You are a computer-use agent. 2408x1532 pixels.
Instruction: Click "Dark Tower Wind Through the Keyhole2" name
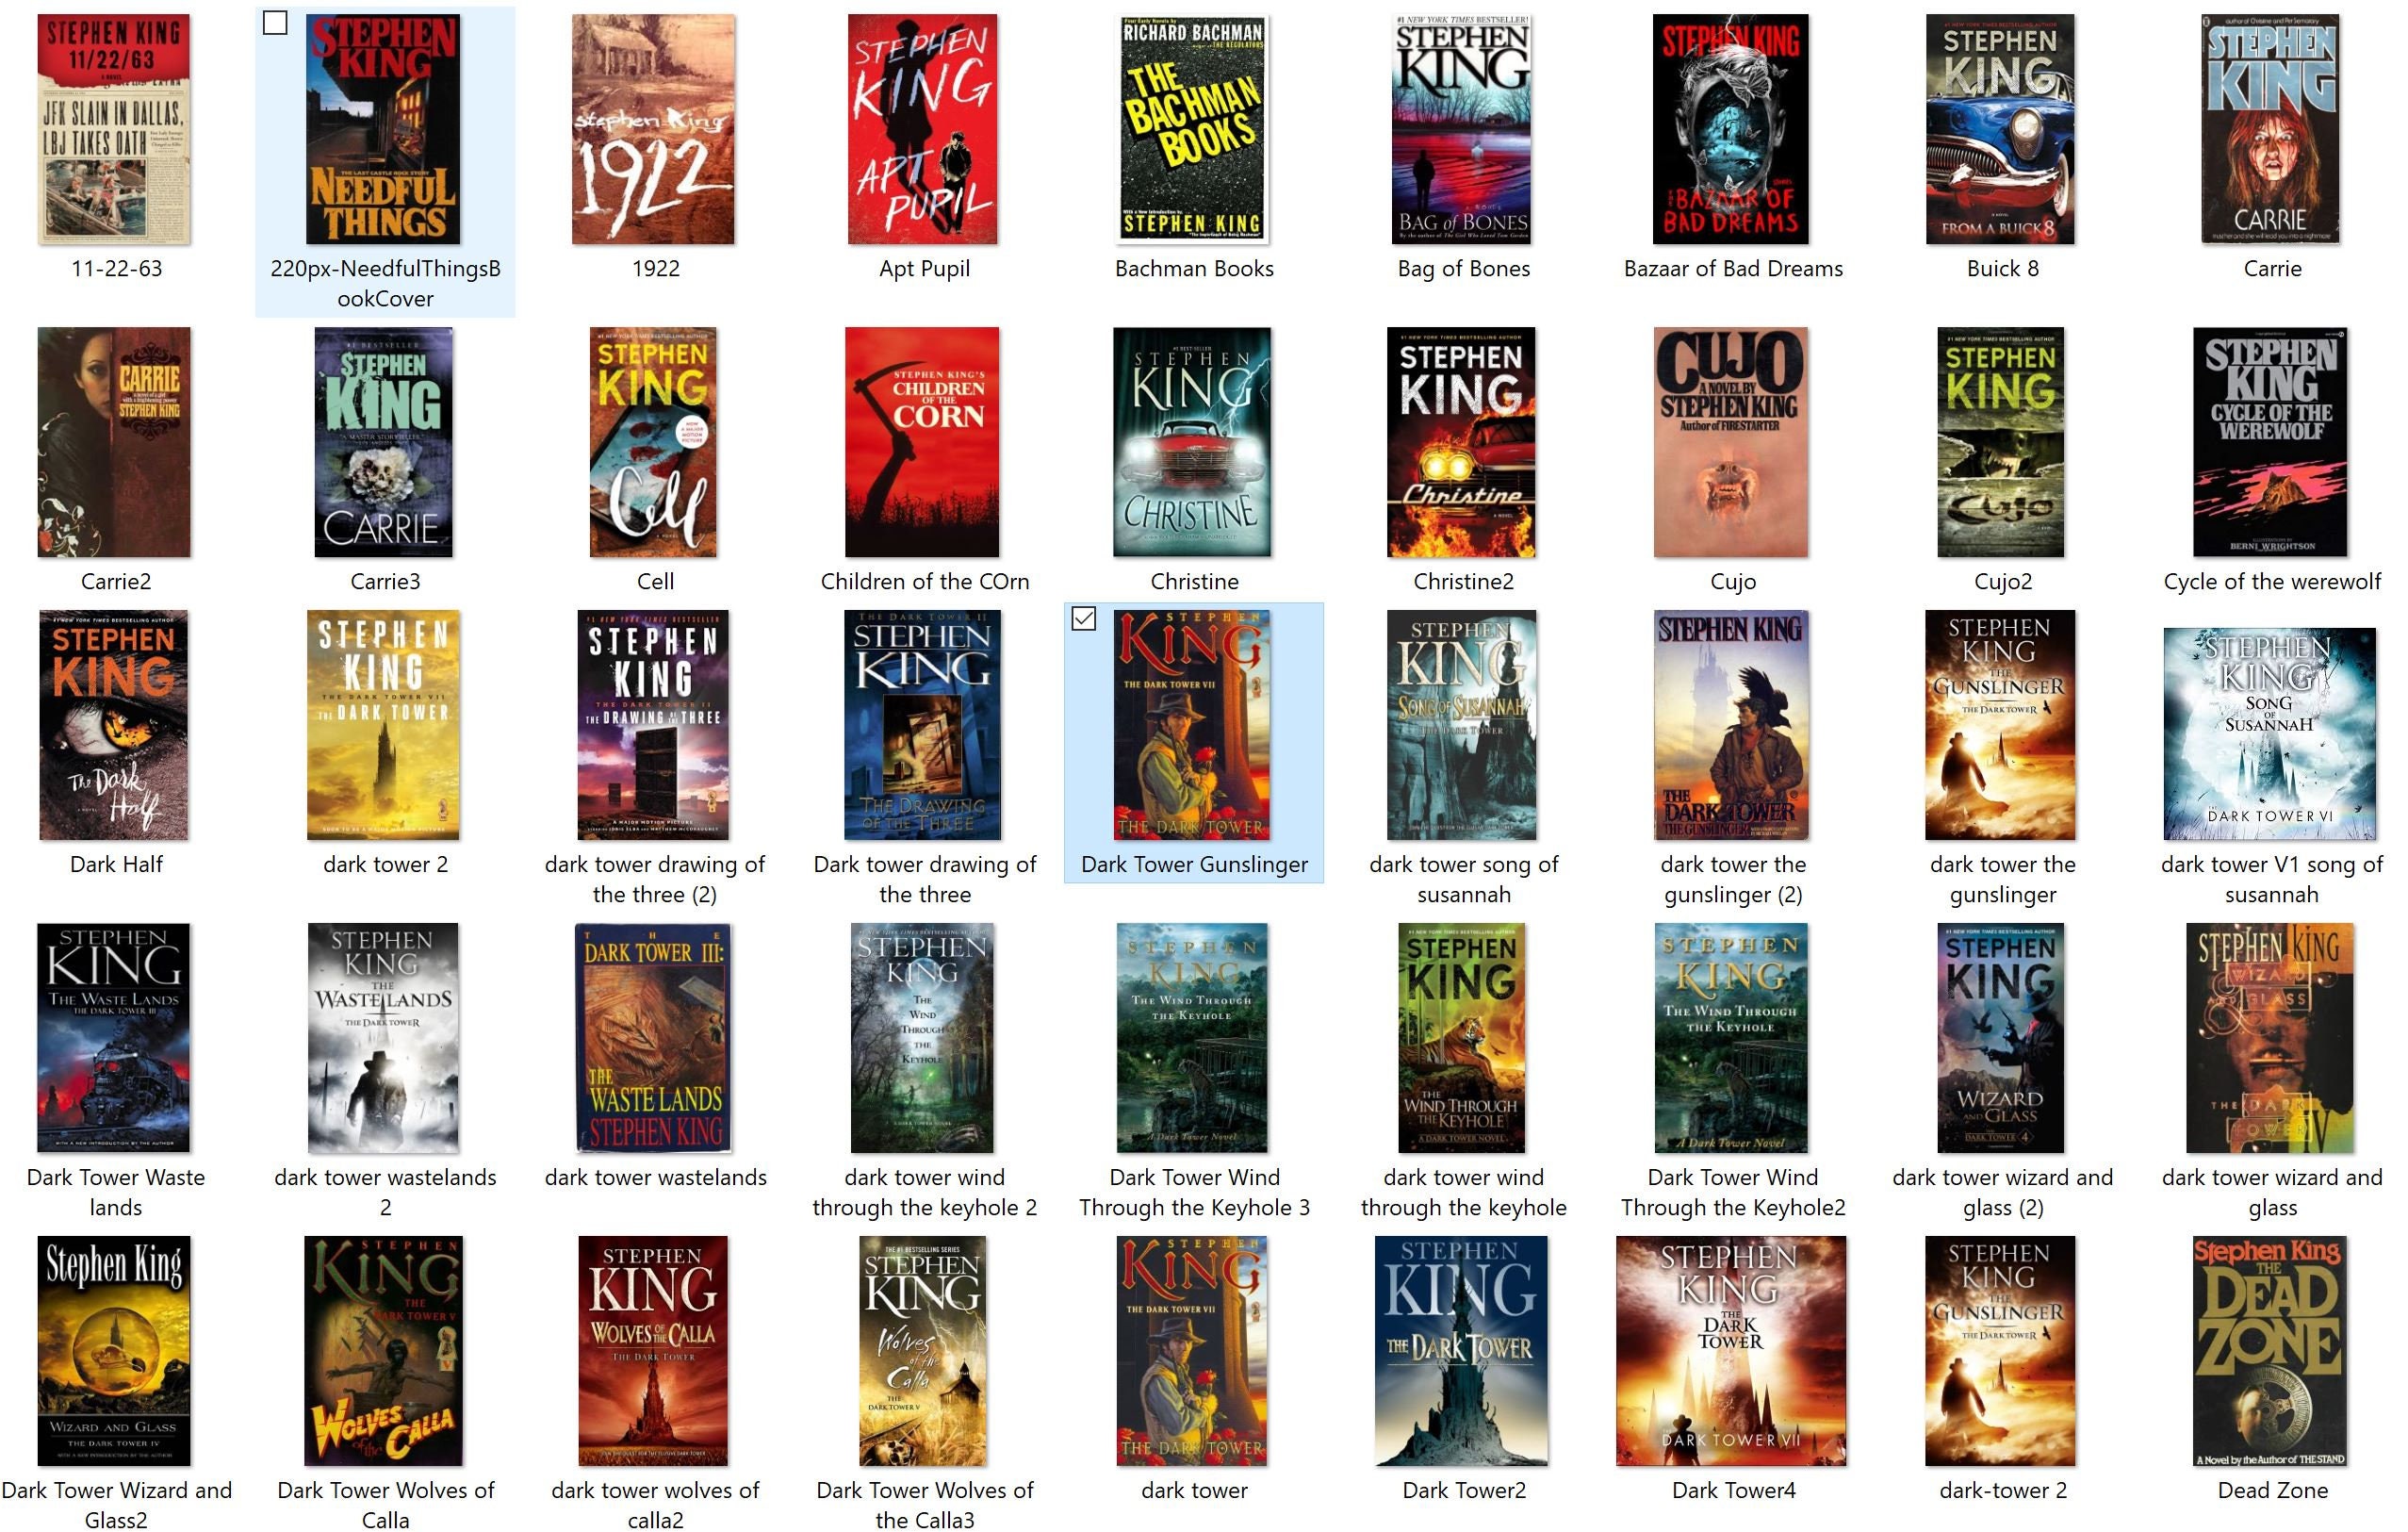[x=1733, y=1193]
